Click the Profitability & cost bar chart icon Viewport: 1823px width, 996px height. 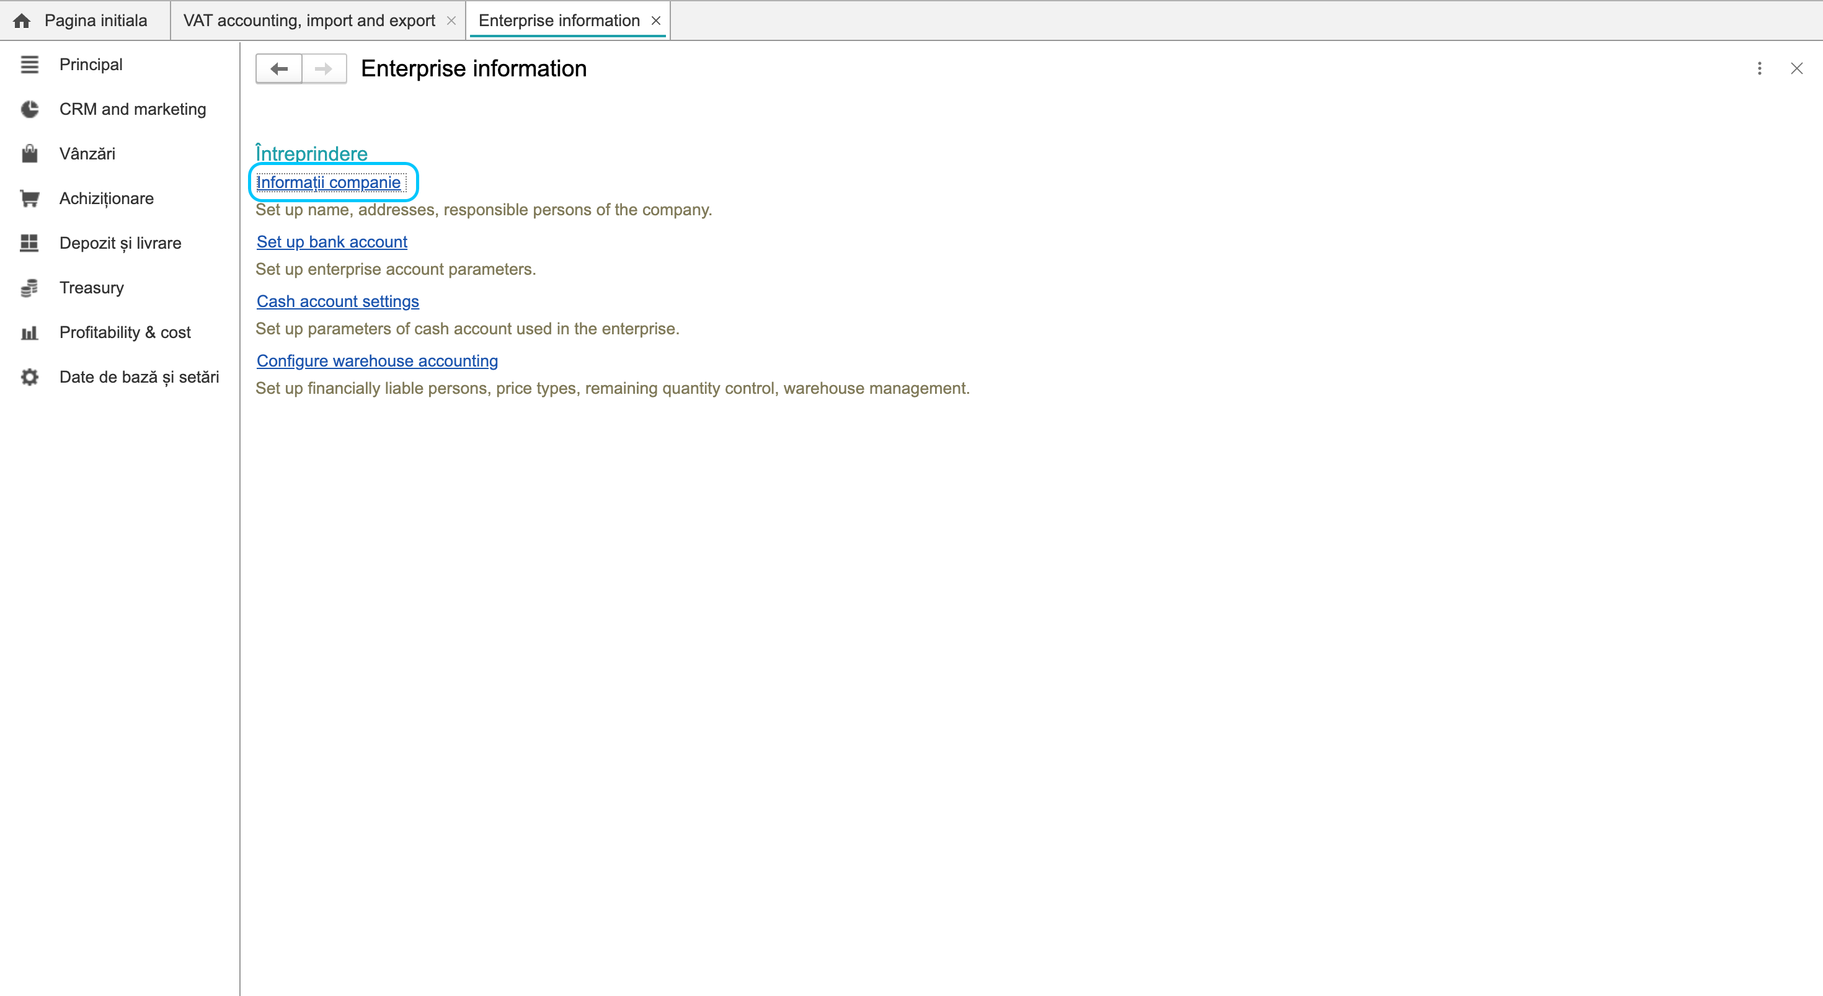[30, 333]
